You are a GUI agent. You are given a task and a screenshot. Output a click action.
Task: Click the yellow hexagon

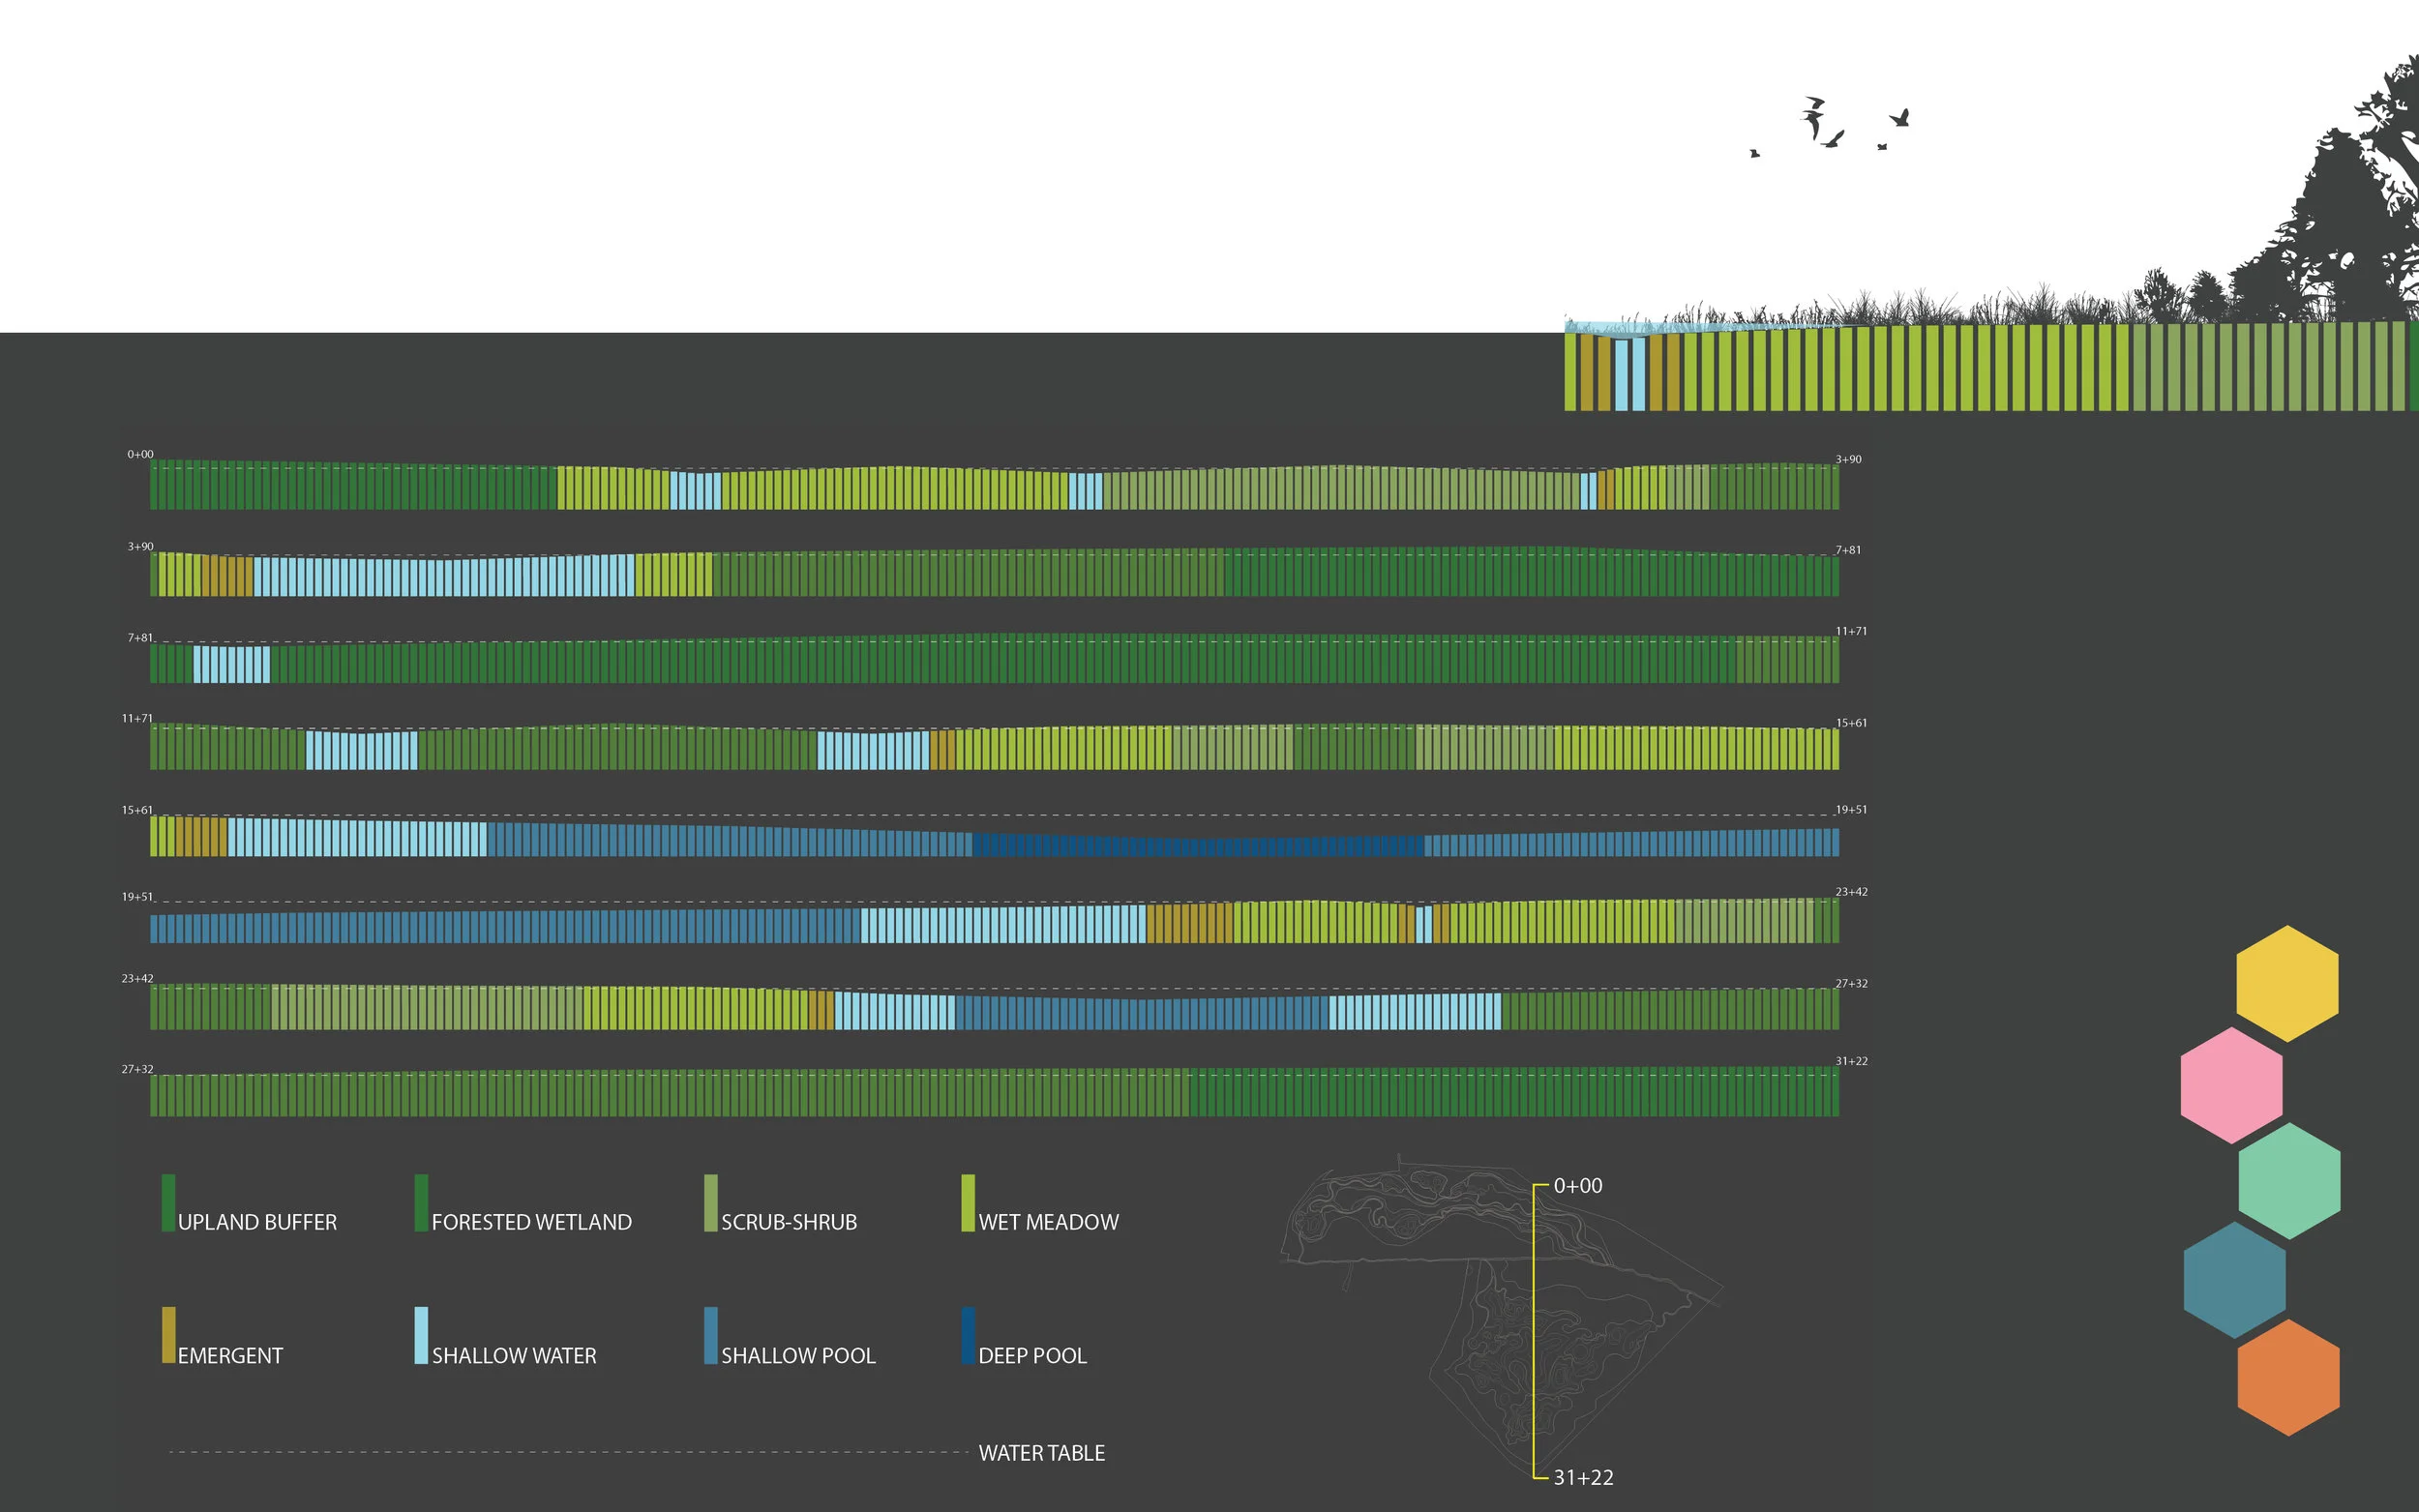pos(2286,983)
